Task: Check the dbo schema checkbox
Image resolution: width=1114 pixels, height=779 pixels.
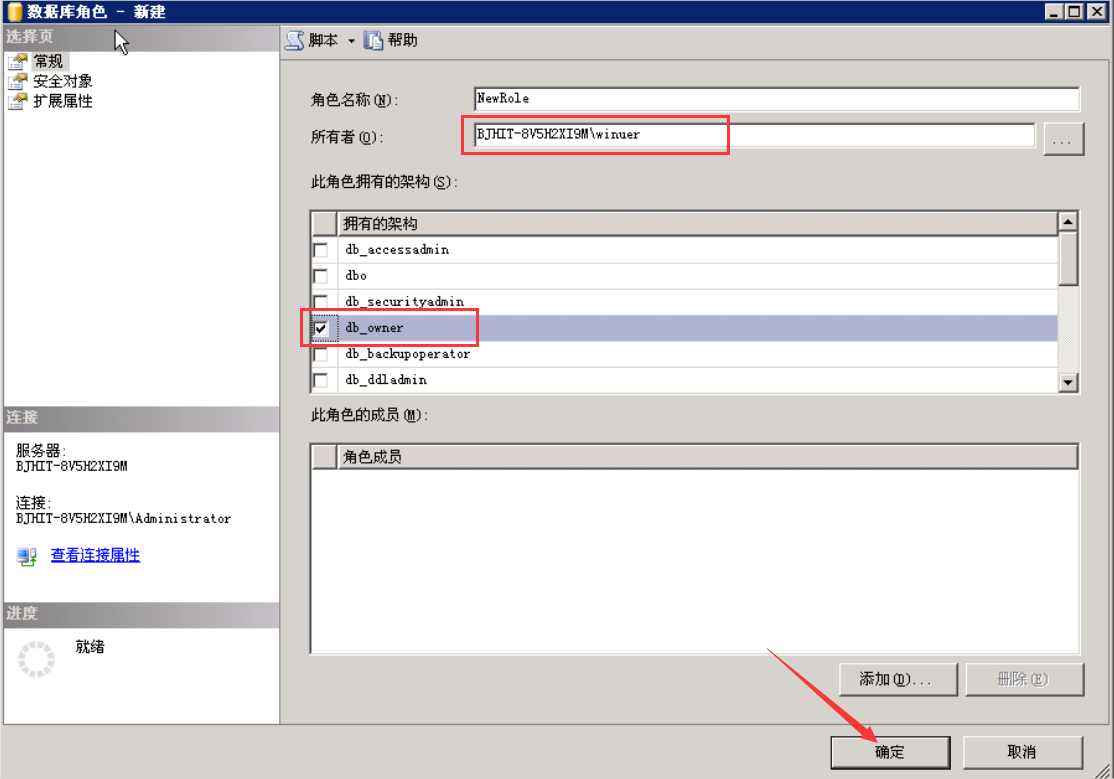Action: pos(321,276)
